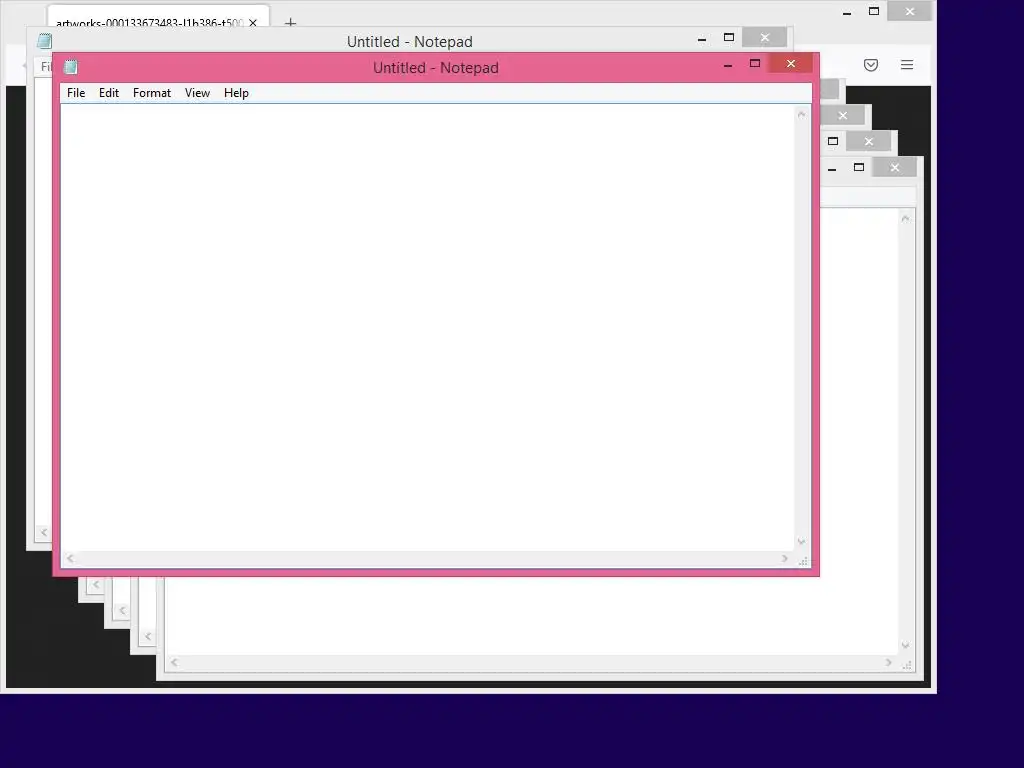The image size is (1024, 768).
Task: Open the File menu in front Notepad
Action: [x=76, y=93]
